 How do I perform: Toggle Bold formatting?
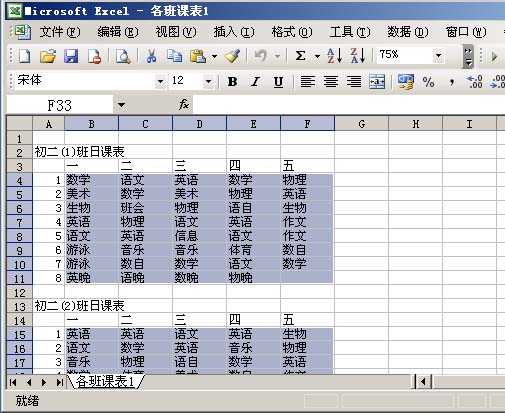(232, 81)
